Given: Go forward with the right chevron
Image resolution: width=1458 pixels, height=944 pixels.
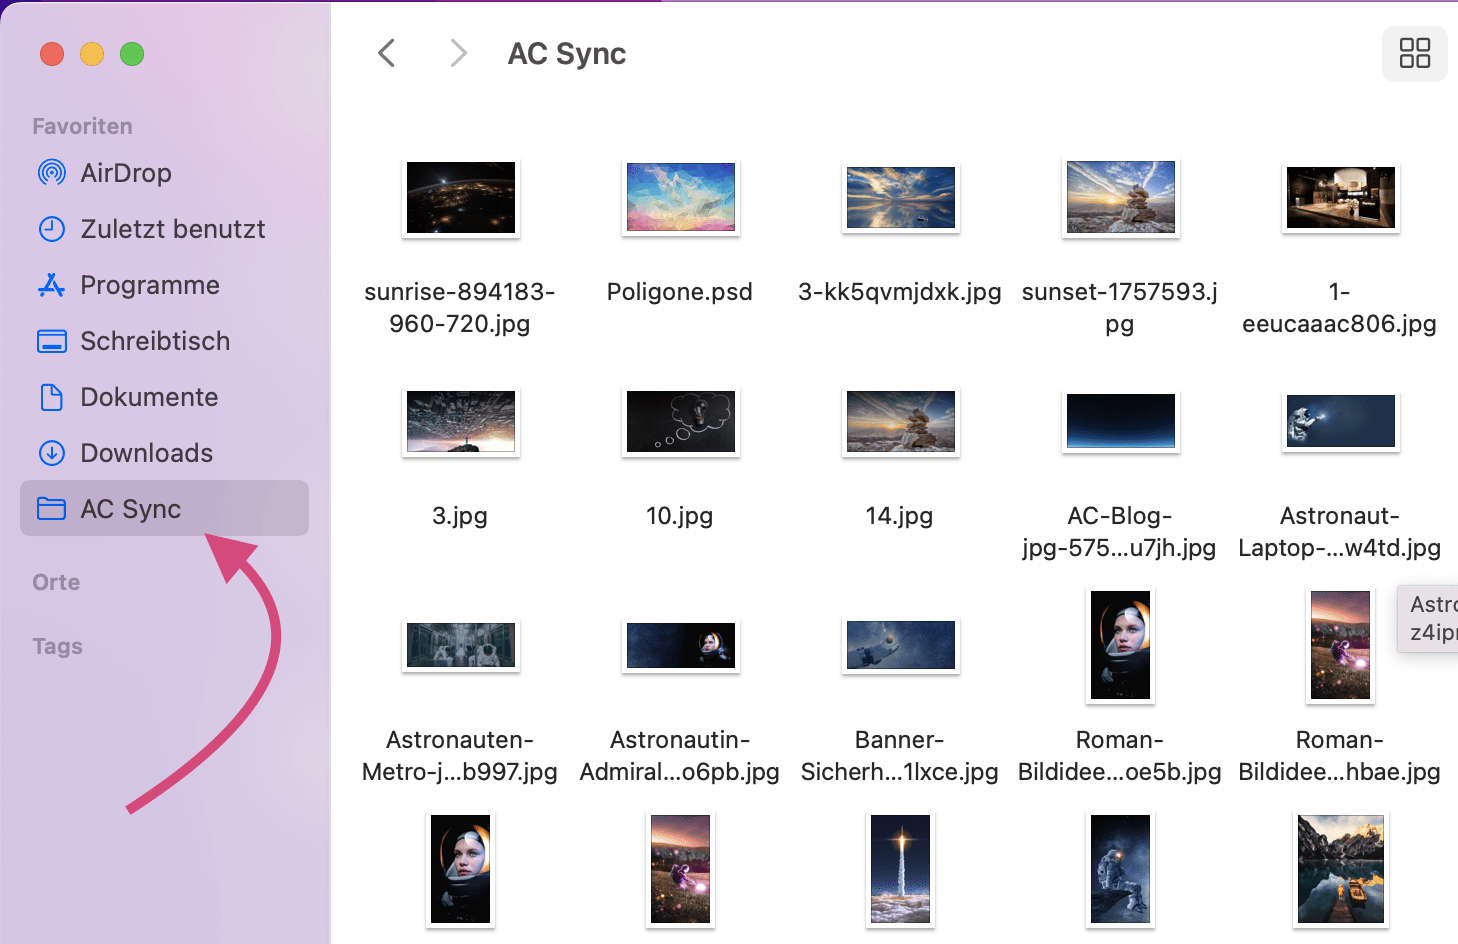Looking at the screenshot, I should pos(458,53).
